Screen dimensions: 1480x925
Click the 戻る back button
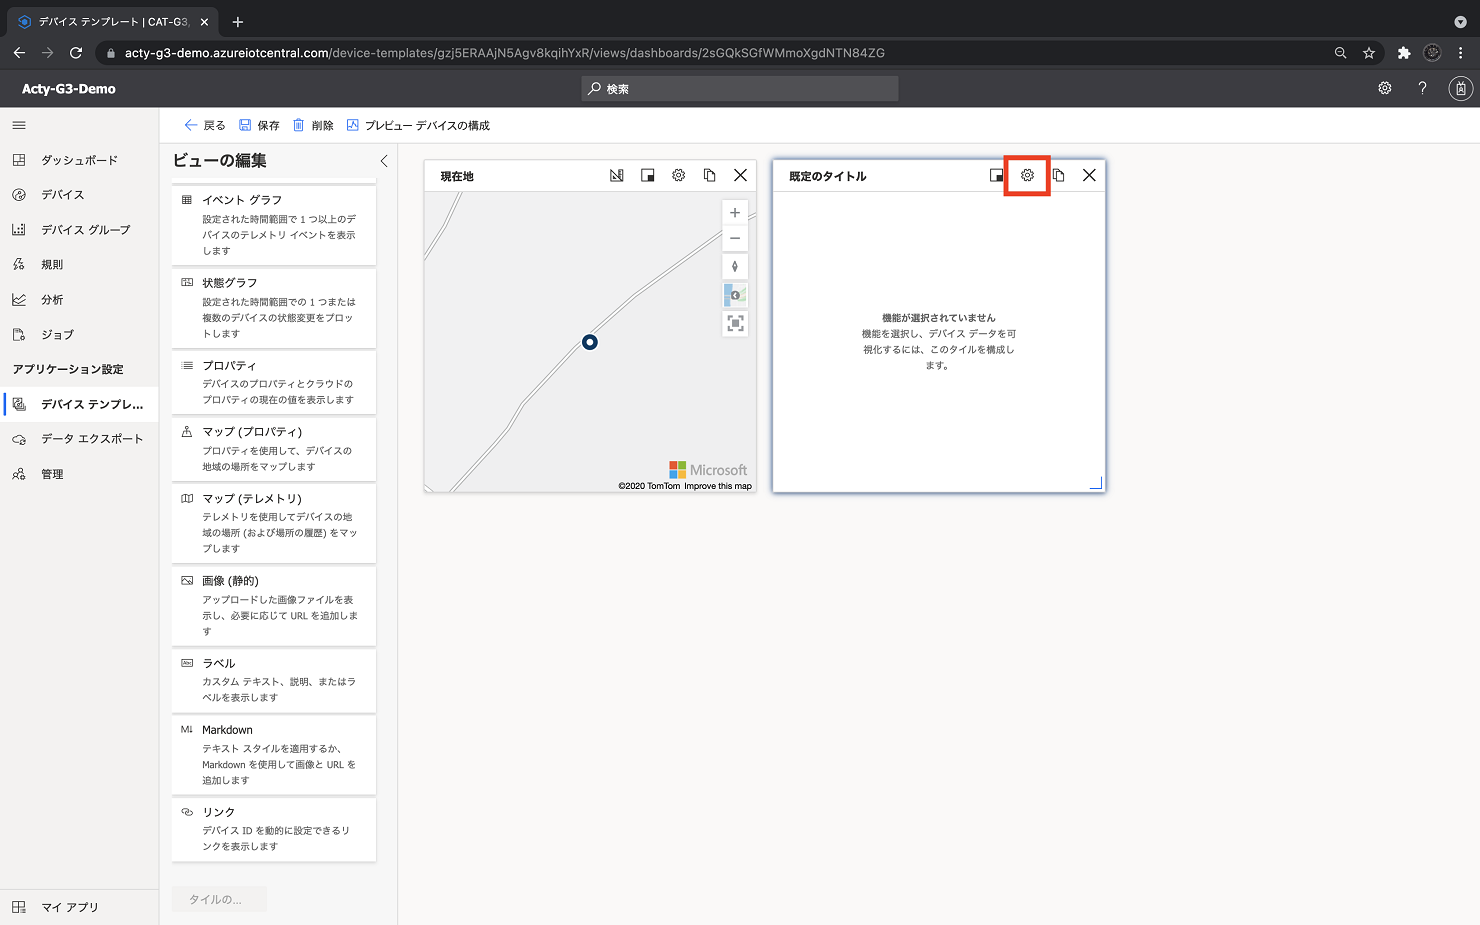tap(205, 125)
